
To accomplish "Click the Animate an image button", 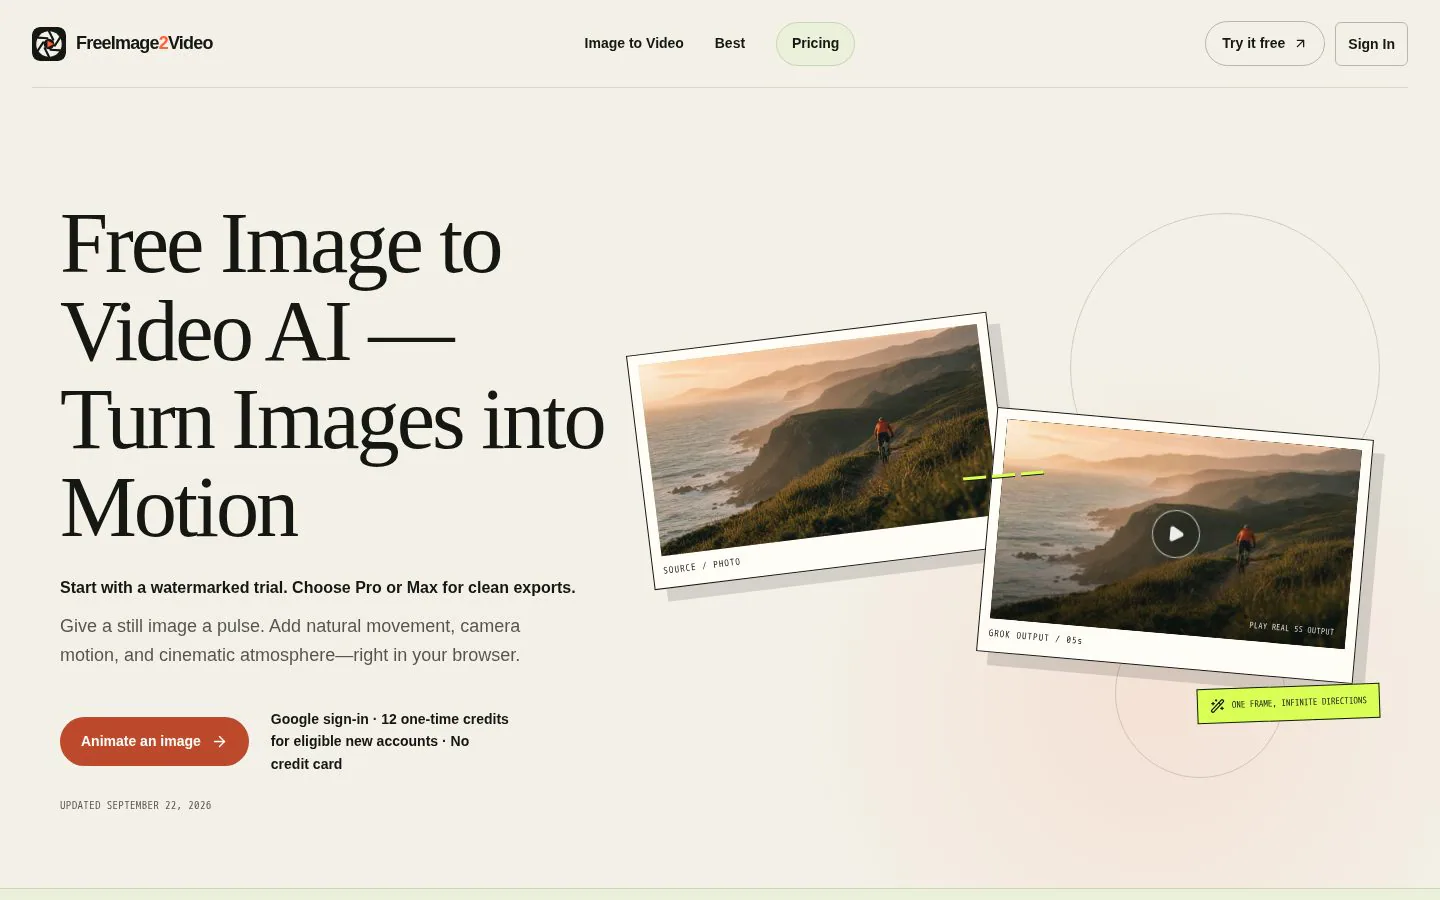I will (x=154, y=741).
